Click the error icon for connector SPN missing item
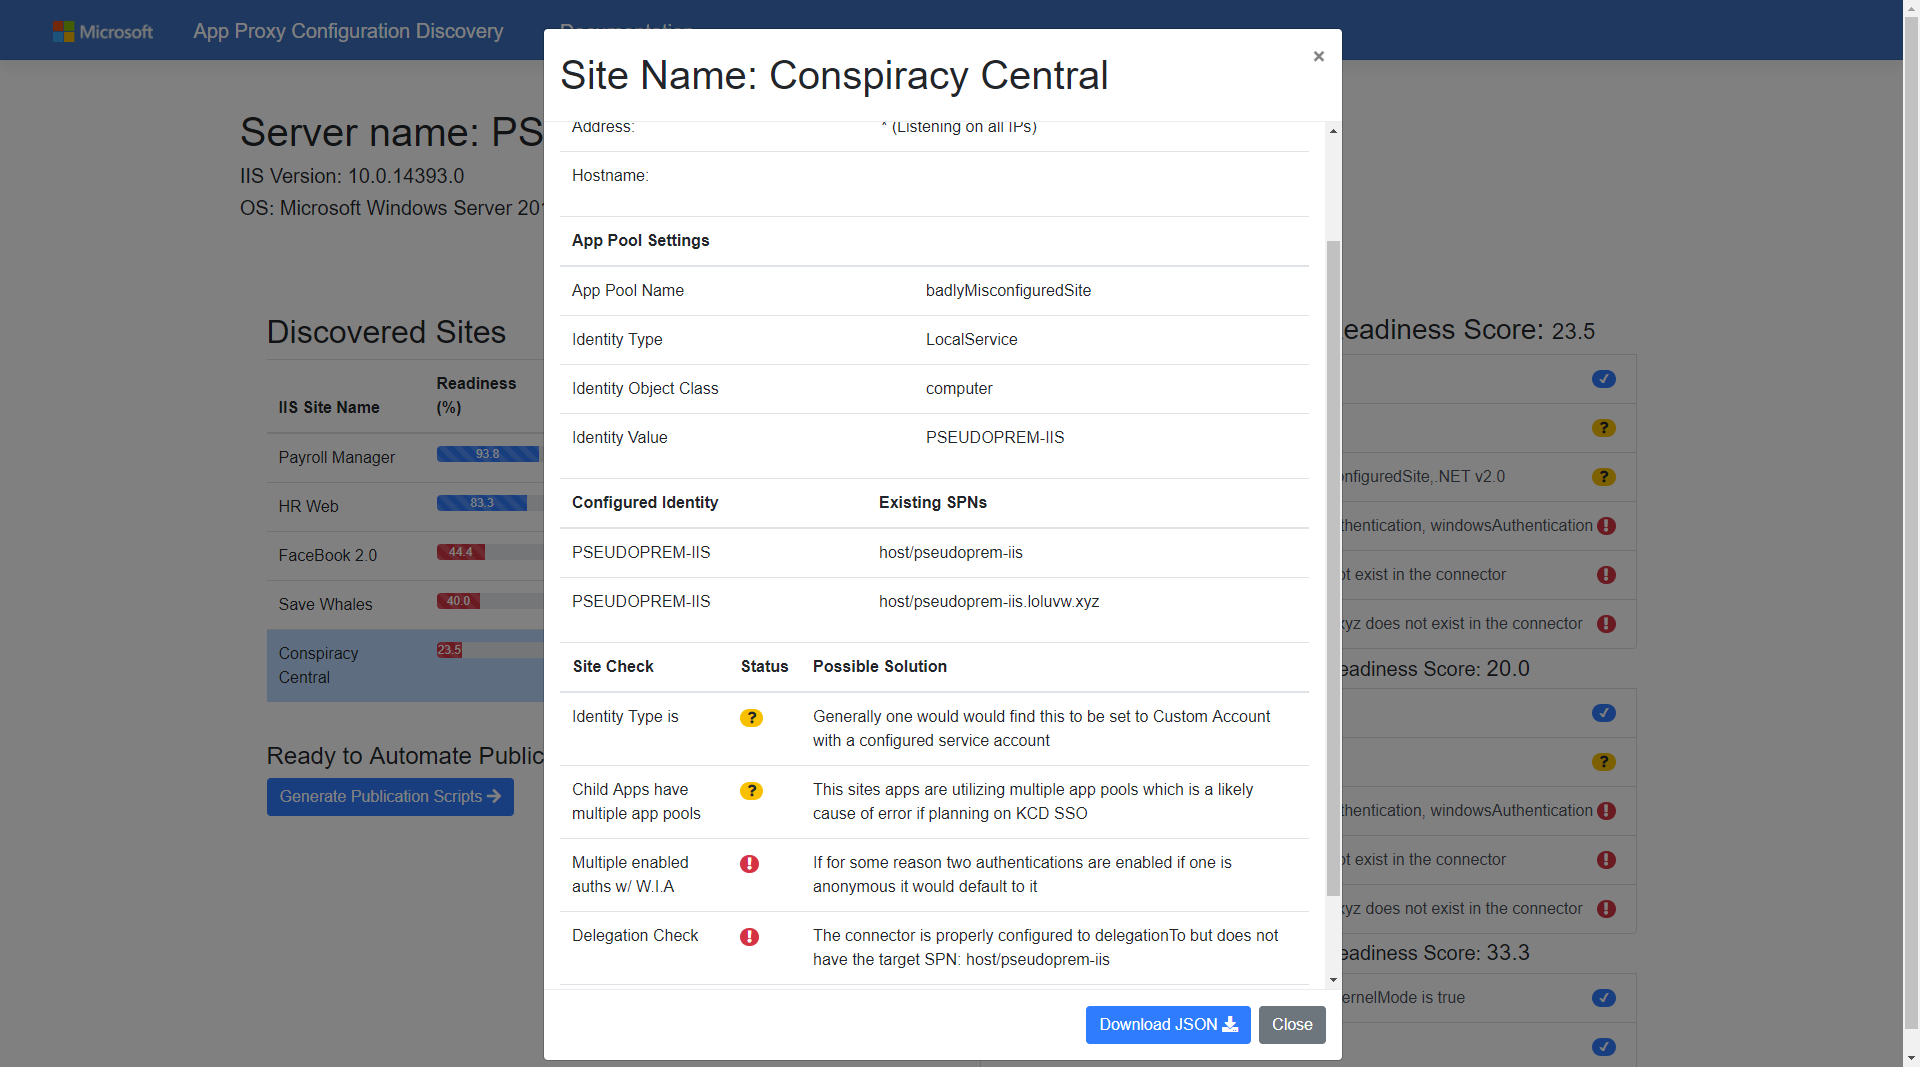This screenshot has height=1067, width=1920. 1606,575
